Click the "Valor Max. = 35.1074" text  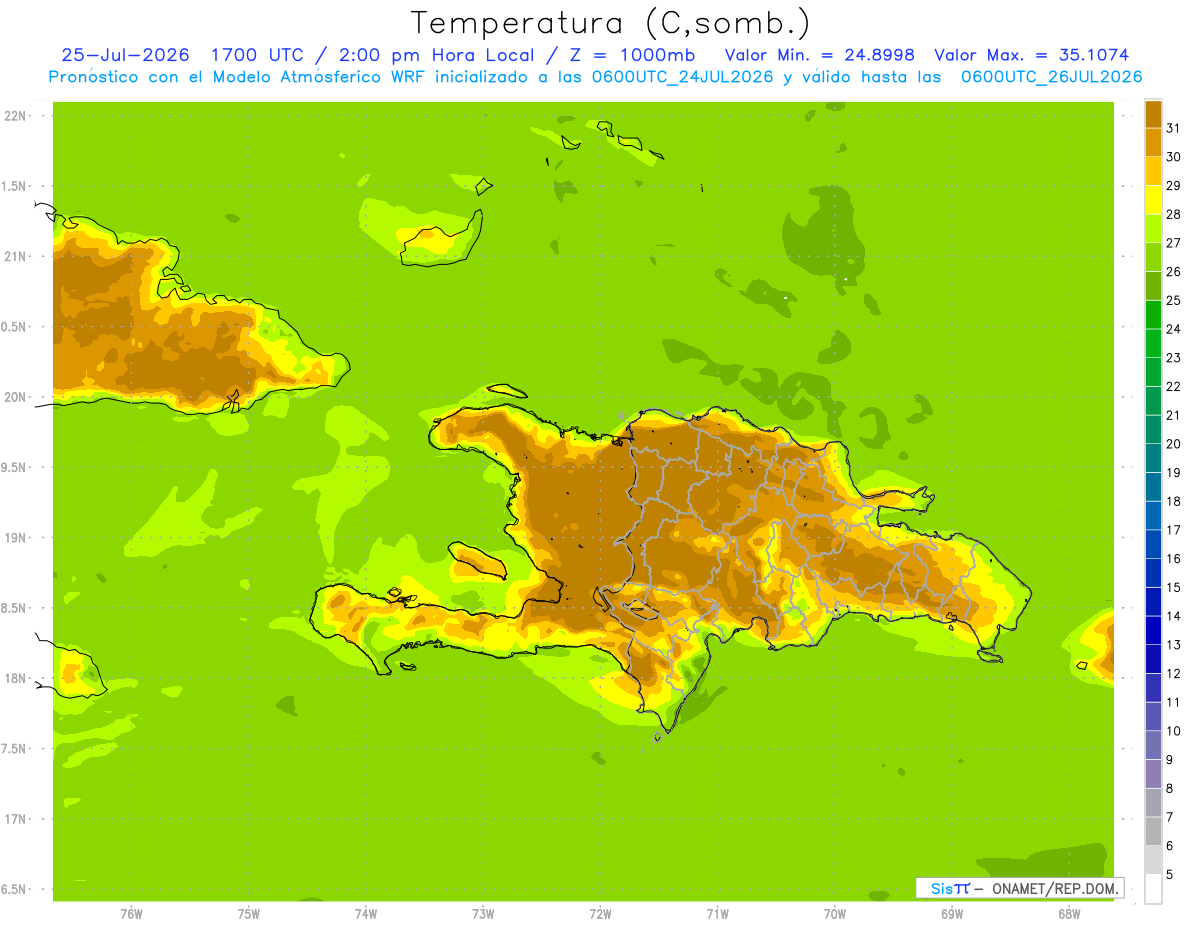(1031, 55)
